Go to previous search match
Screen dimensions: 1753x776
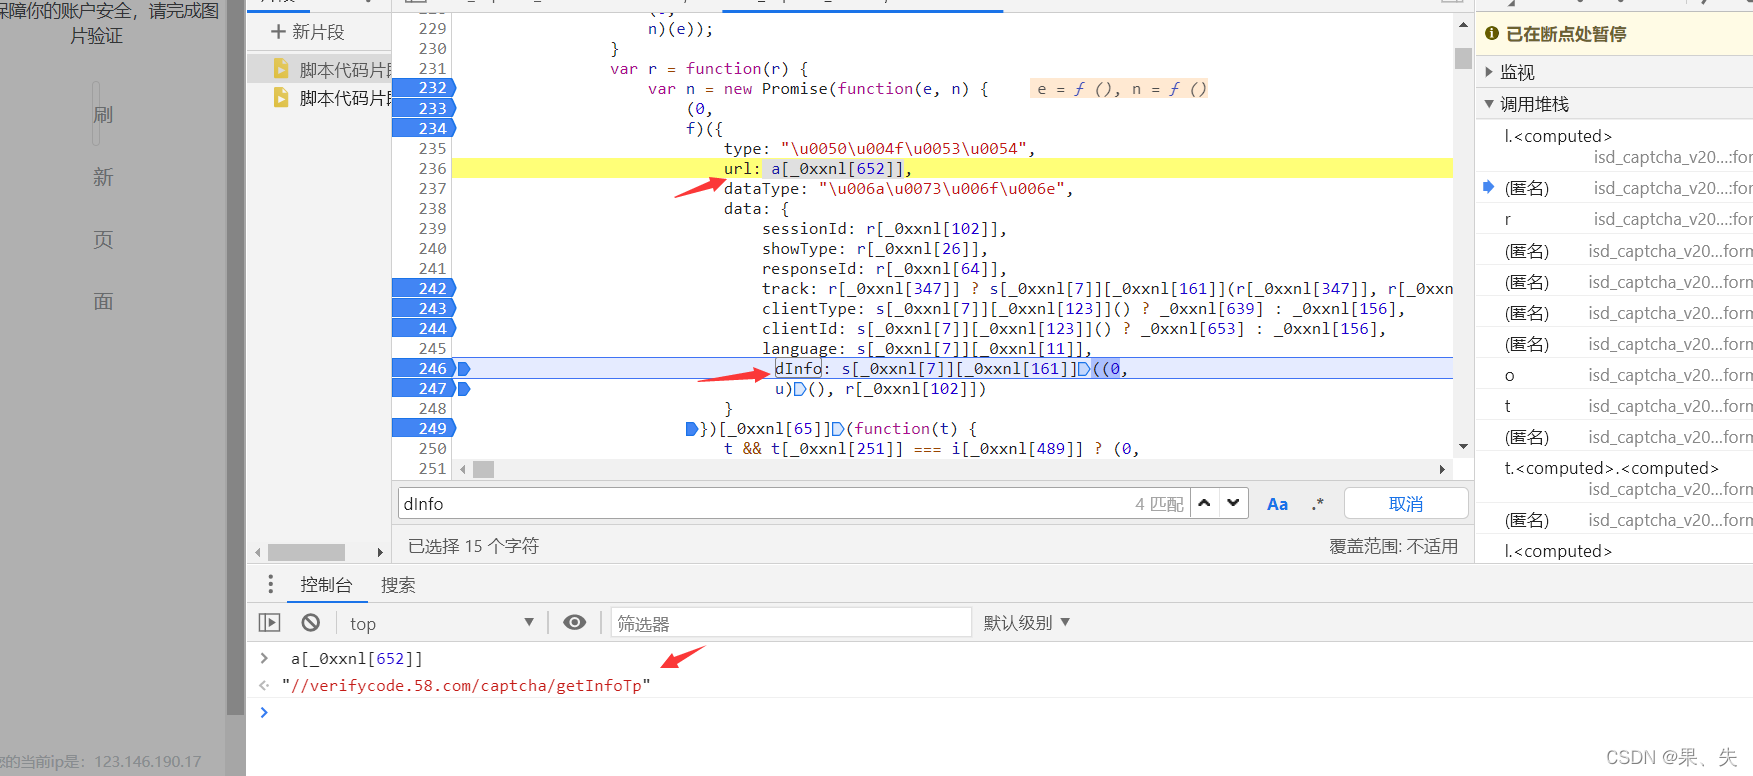click(x=1205, y=503)
